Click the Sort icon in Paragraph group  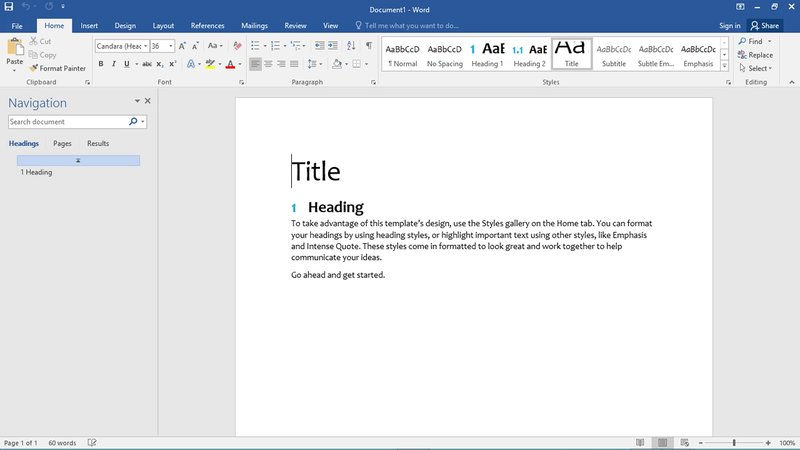(x=349, y=46)
